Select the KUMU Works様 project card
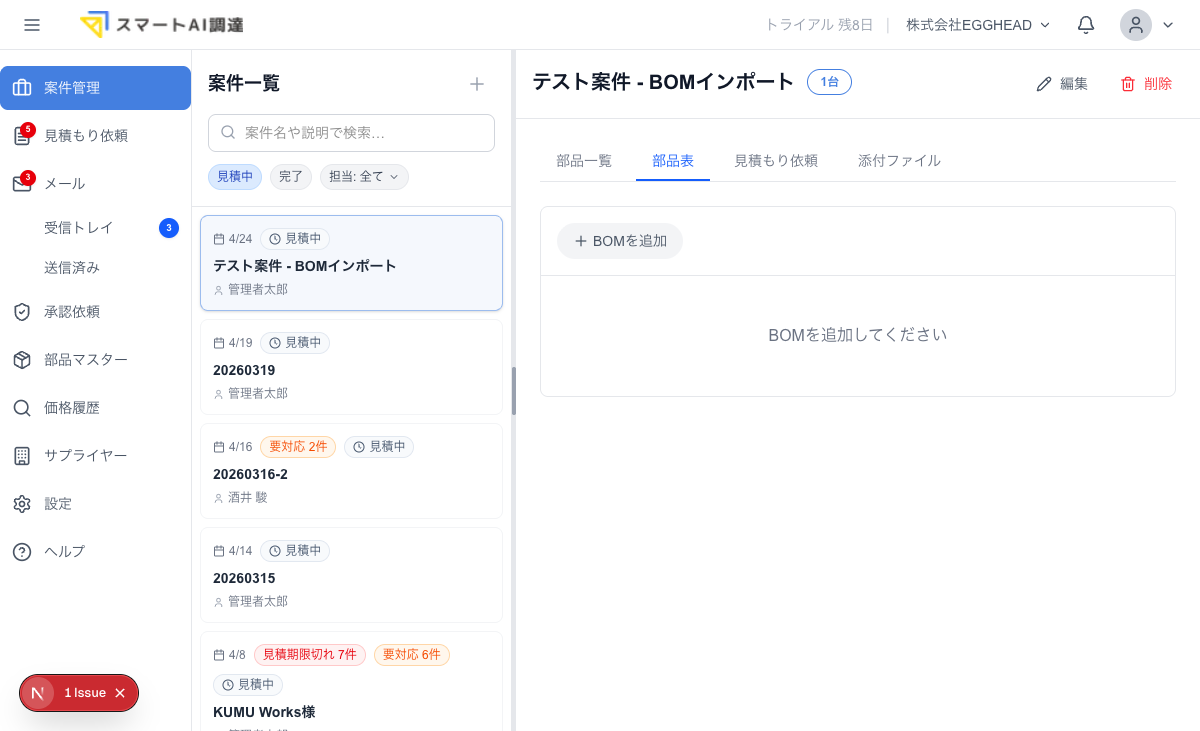The height and width of the screenshot is (731, 1200). [351, 681]
